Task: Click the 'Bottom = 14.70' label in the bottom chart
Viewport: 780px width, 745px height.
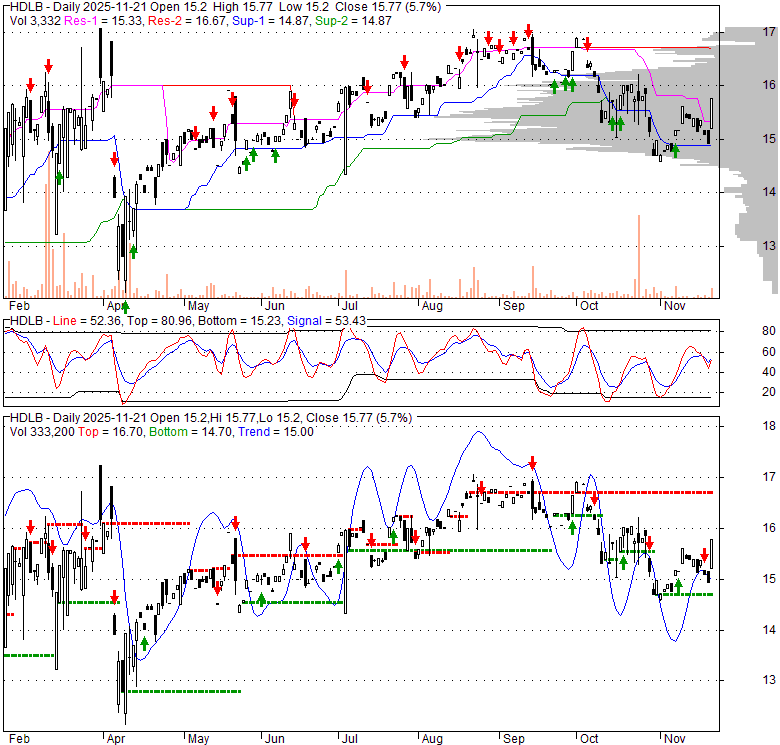Action: 190,432
